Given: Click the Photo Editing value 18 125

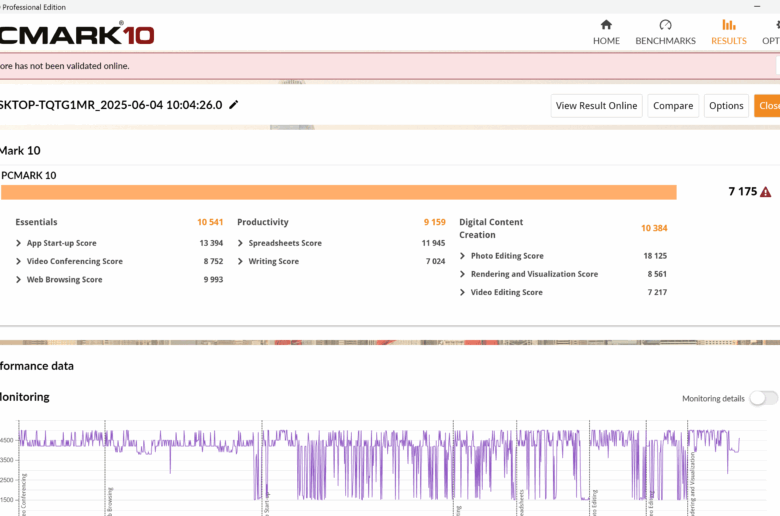Looking at the screenshot, I should click(x=655, y=256).
